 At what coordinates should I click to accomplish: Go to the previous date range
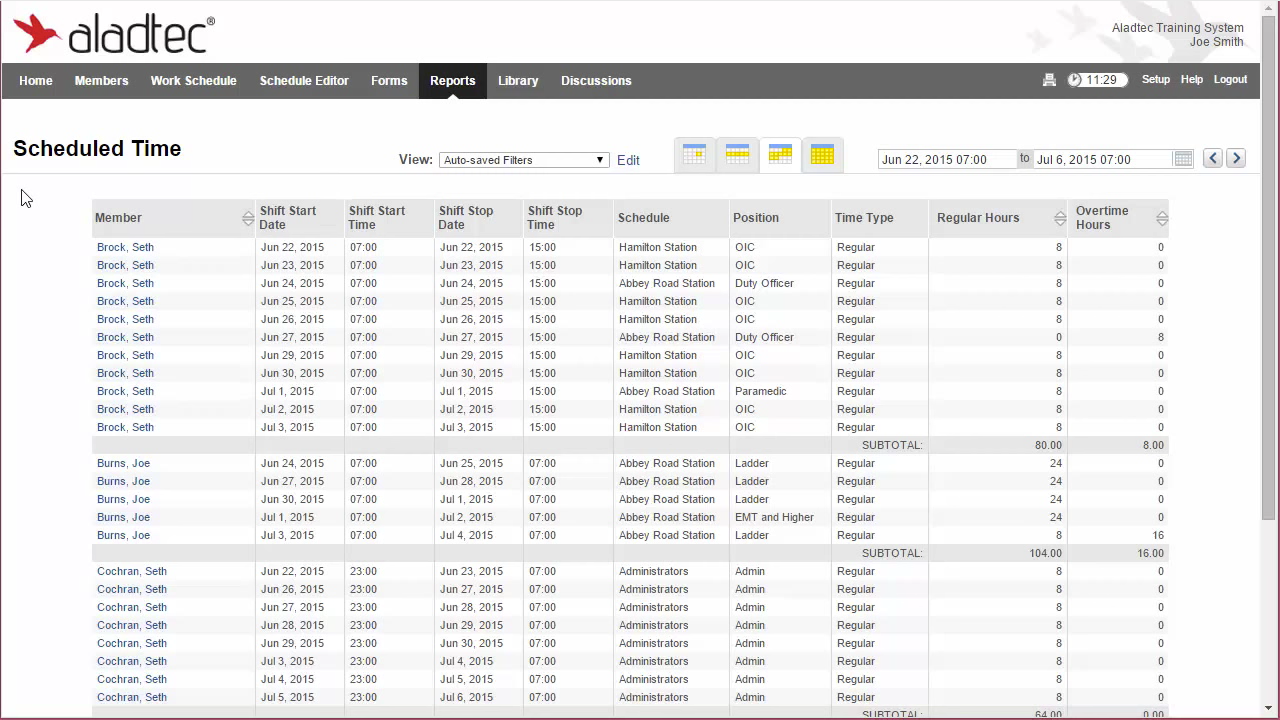[x=1213, y=158]
